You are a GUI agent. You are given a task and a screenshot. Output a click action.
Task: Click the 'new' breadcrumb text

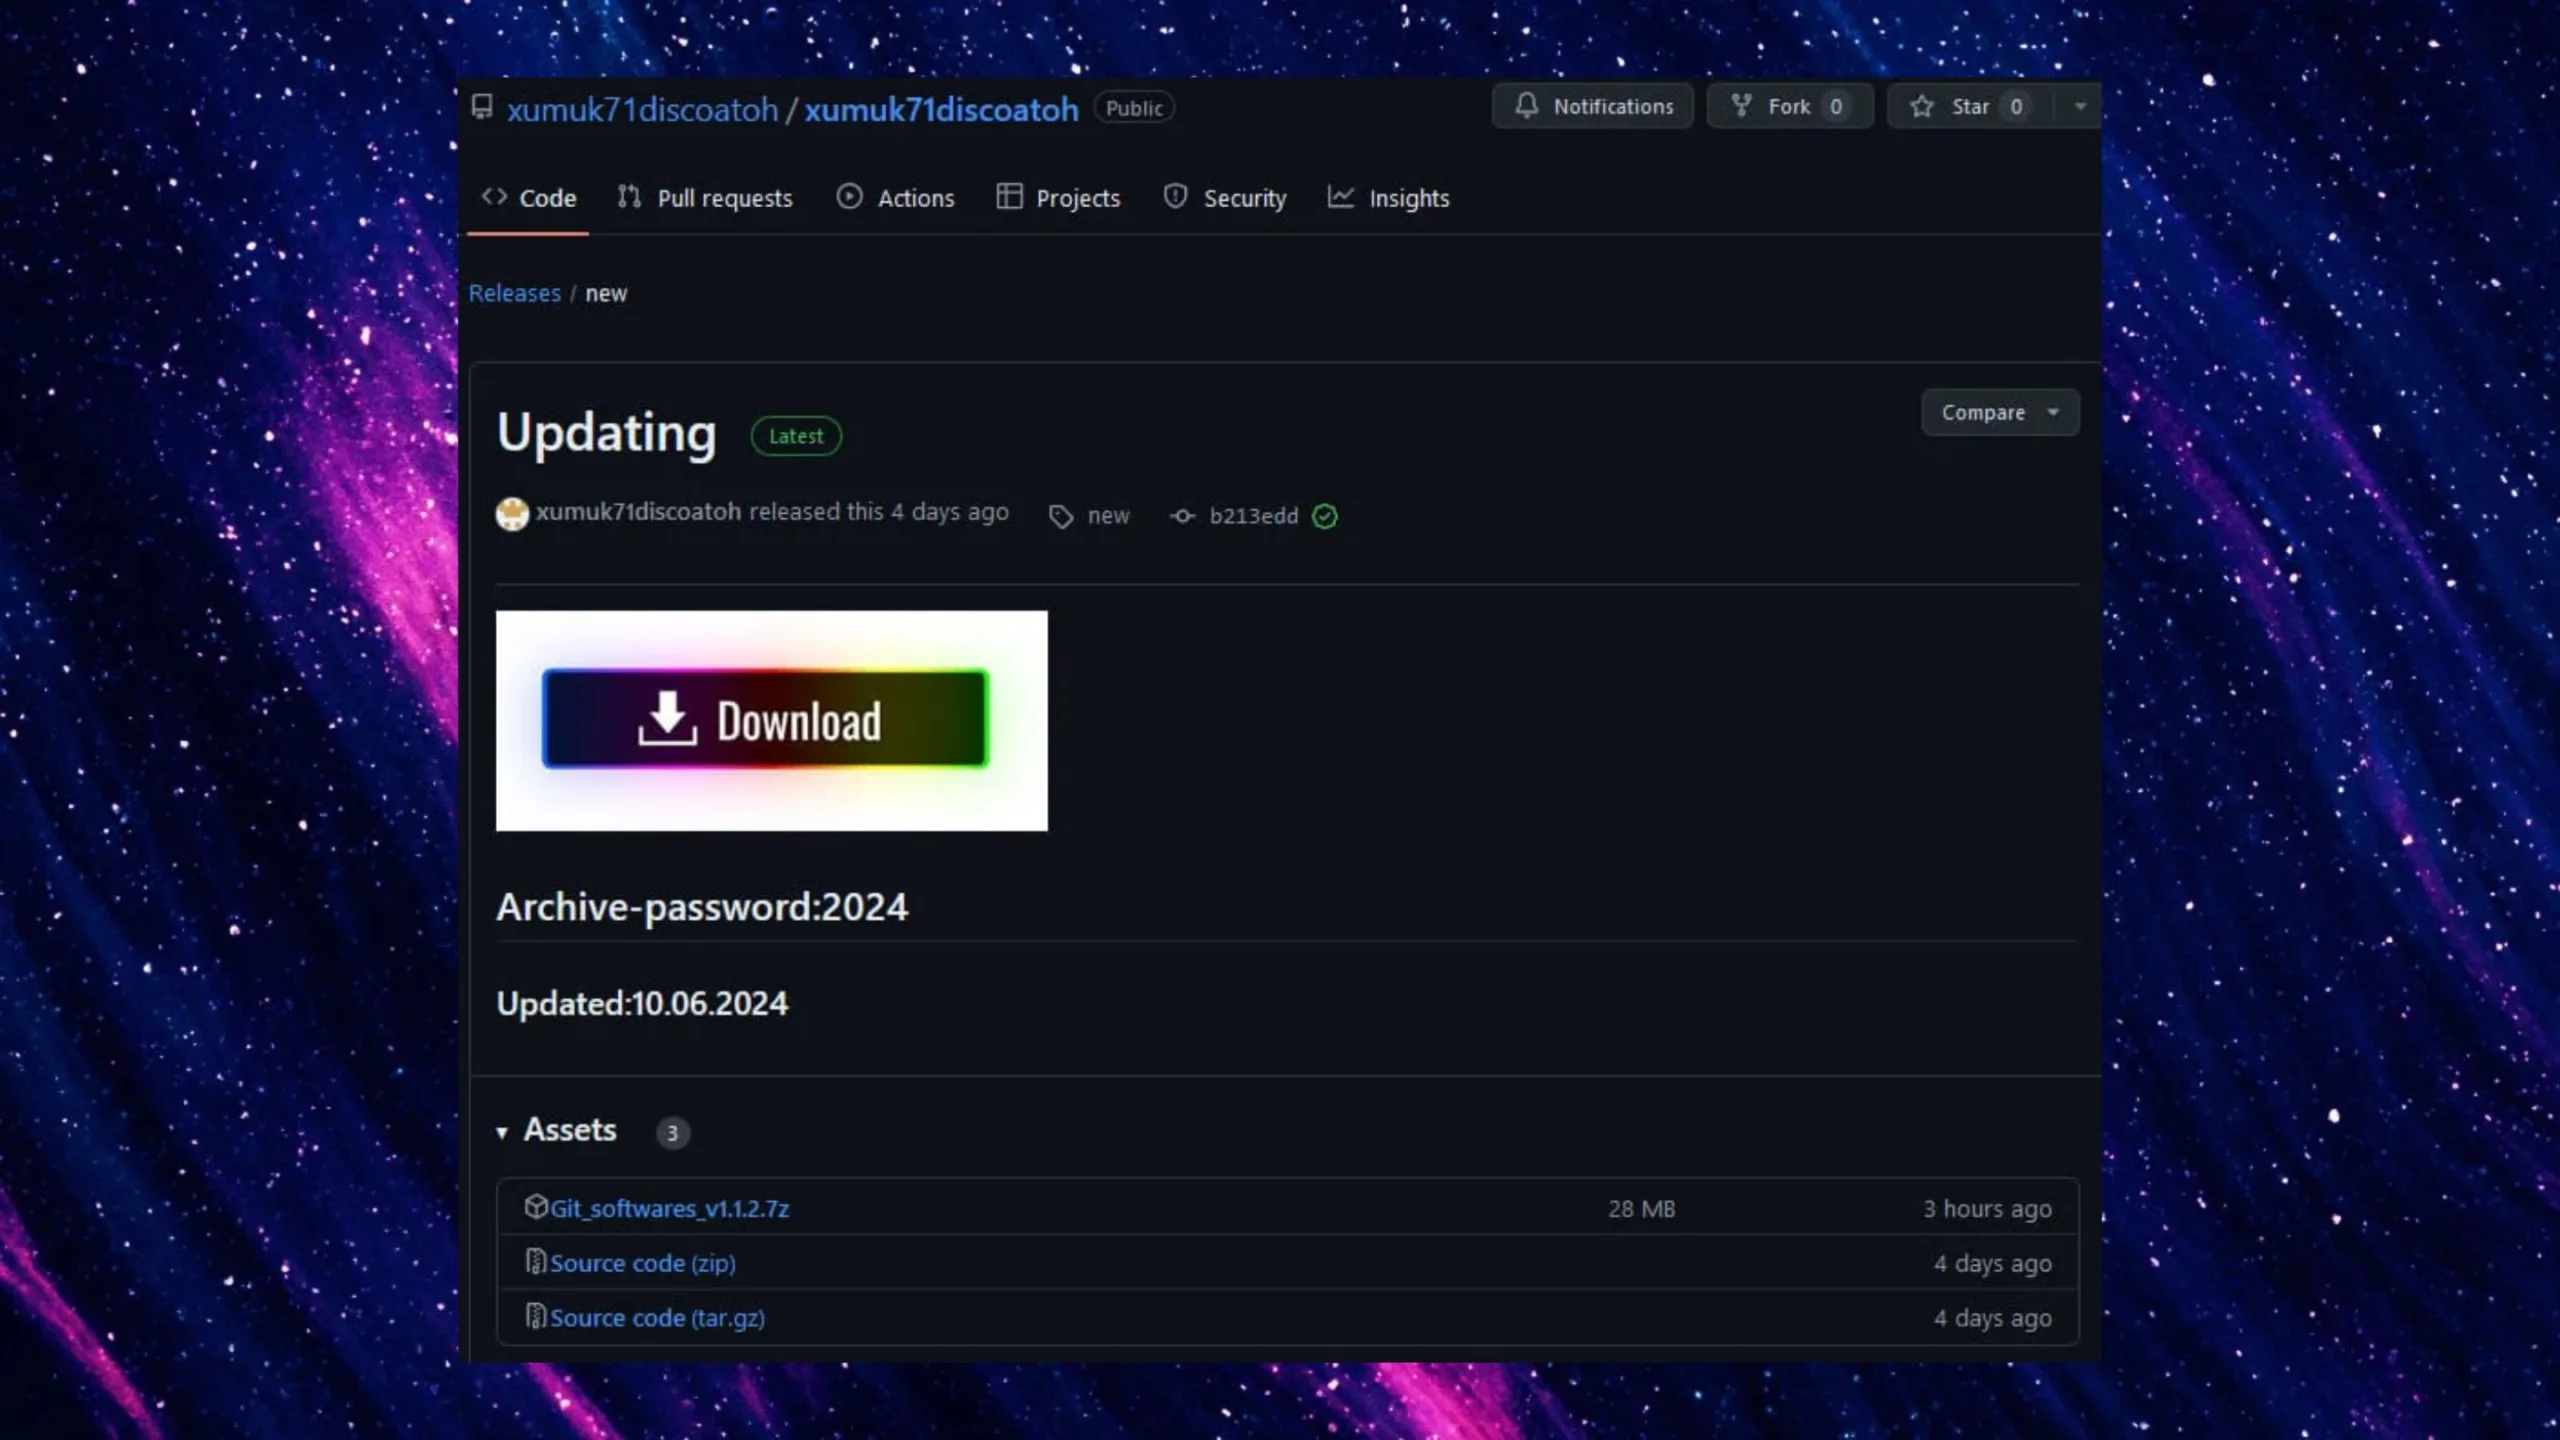point(606,294)
